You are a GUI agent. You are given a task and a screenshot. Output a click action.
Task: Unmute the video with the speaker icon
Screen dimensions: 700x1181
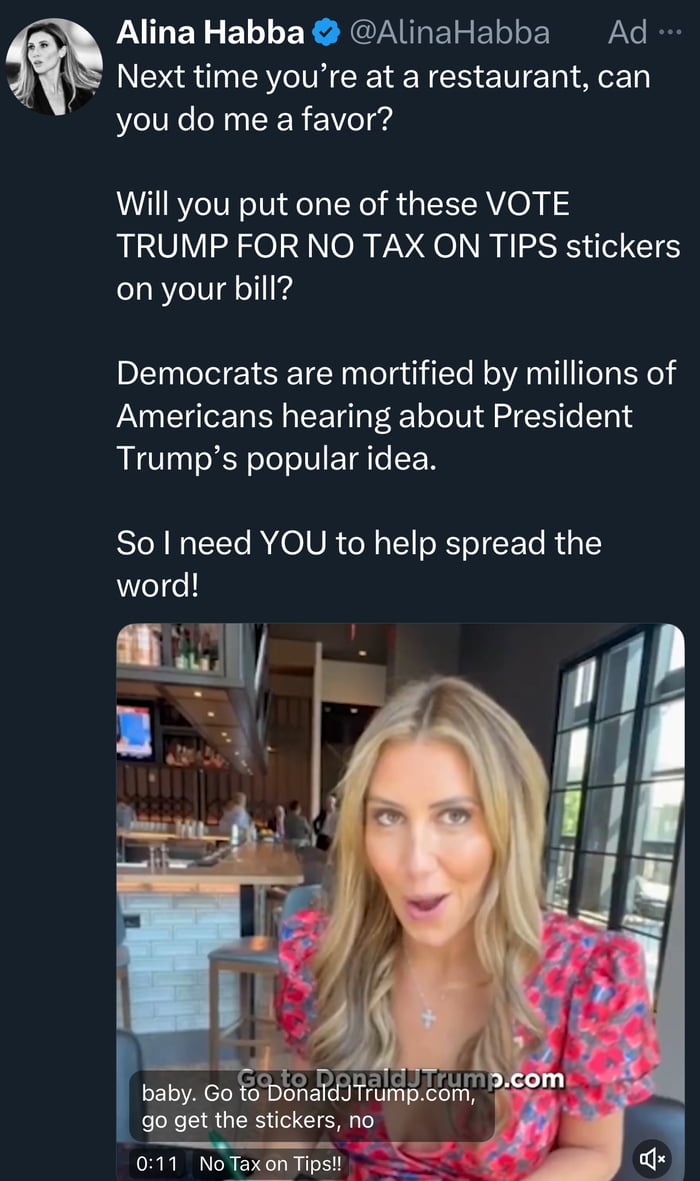pyautogui.click(x=653, y=1159)
